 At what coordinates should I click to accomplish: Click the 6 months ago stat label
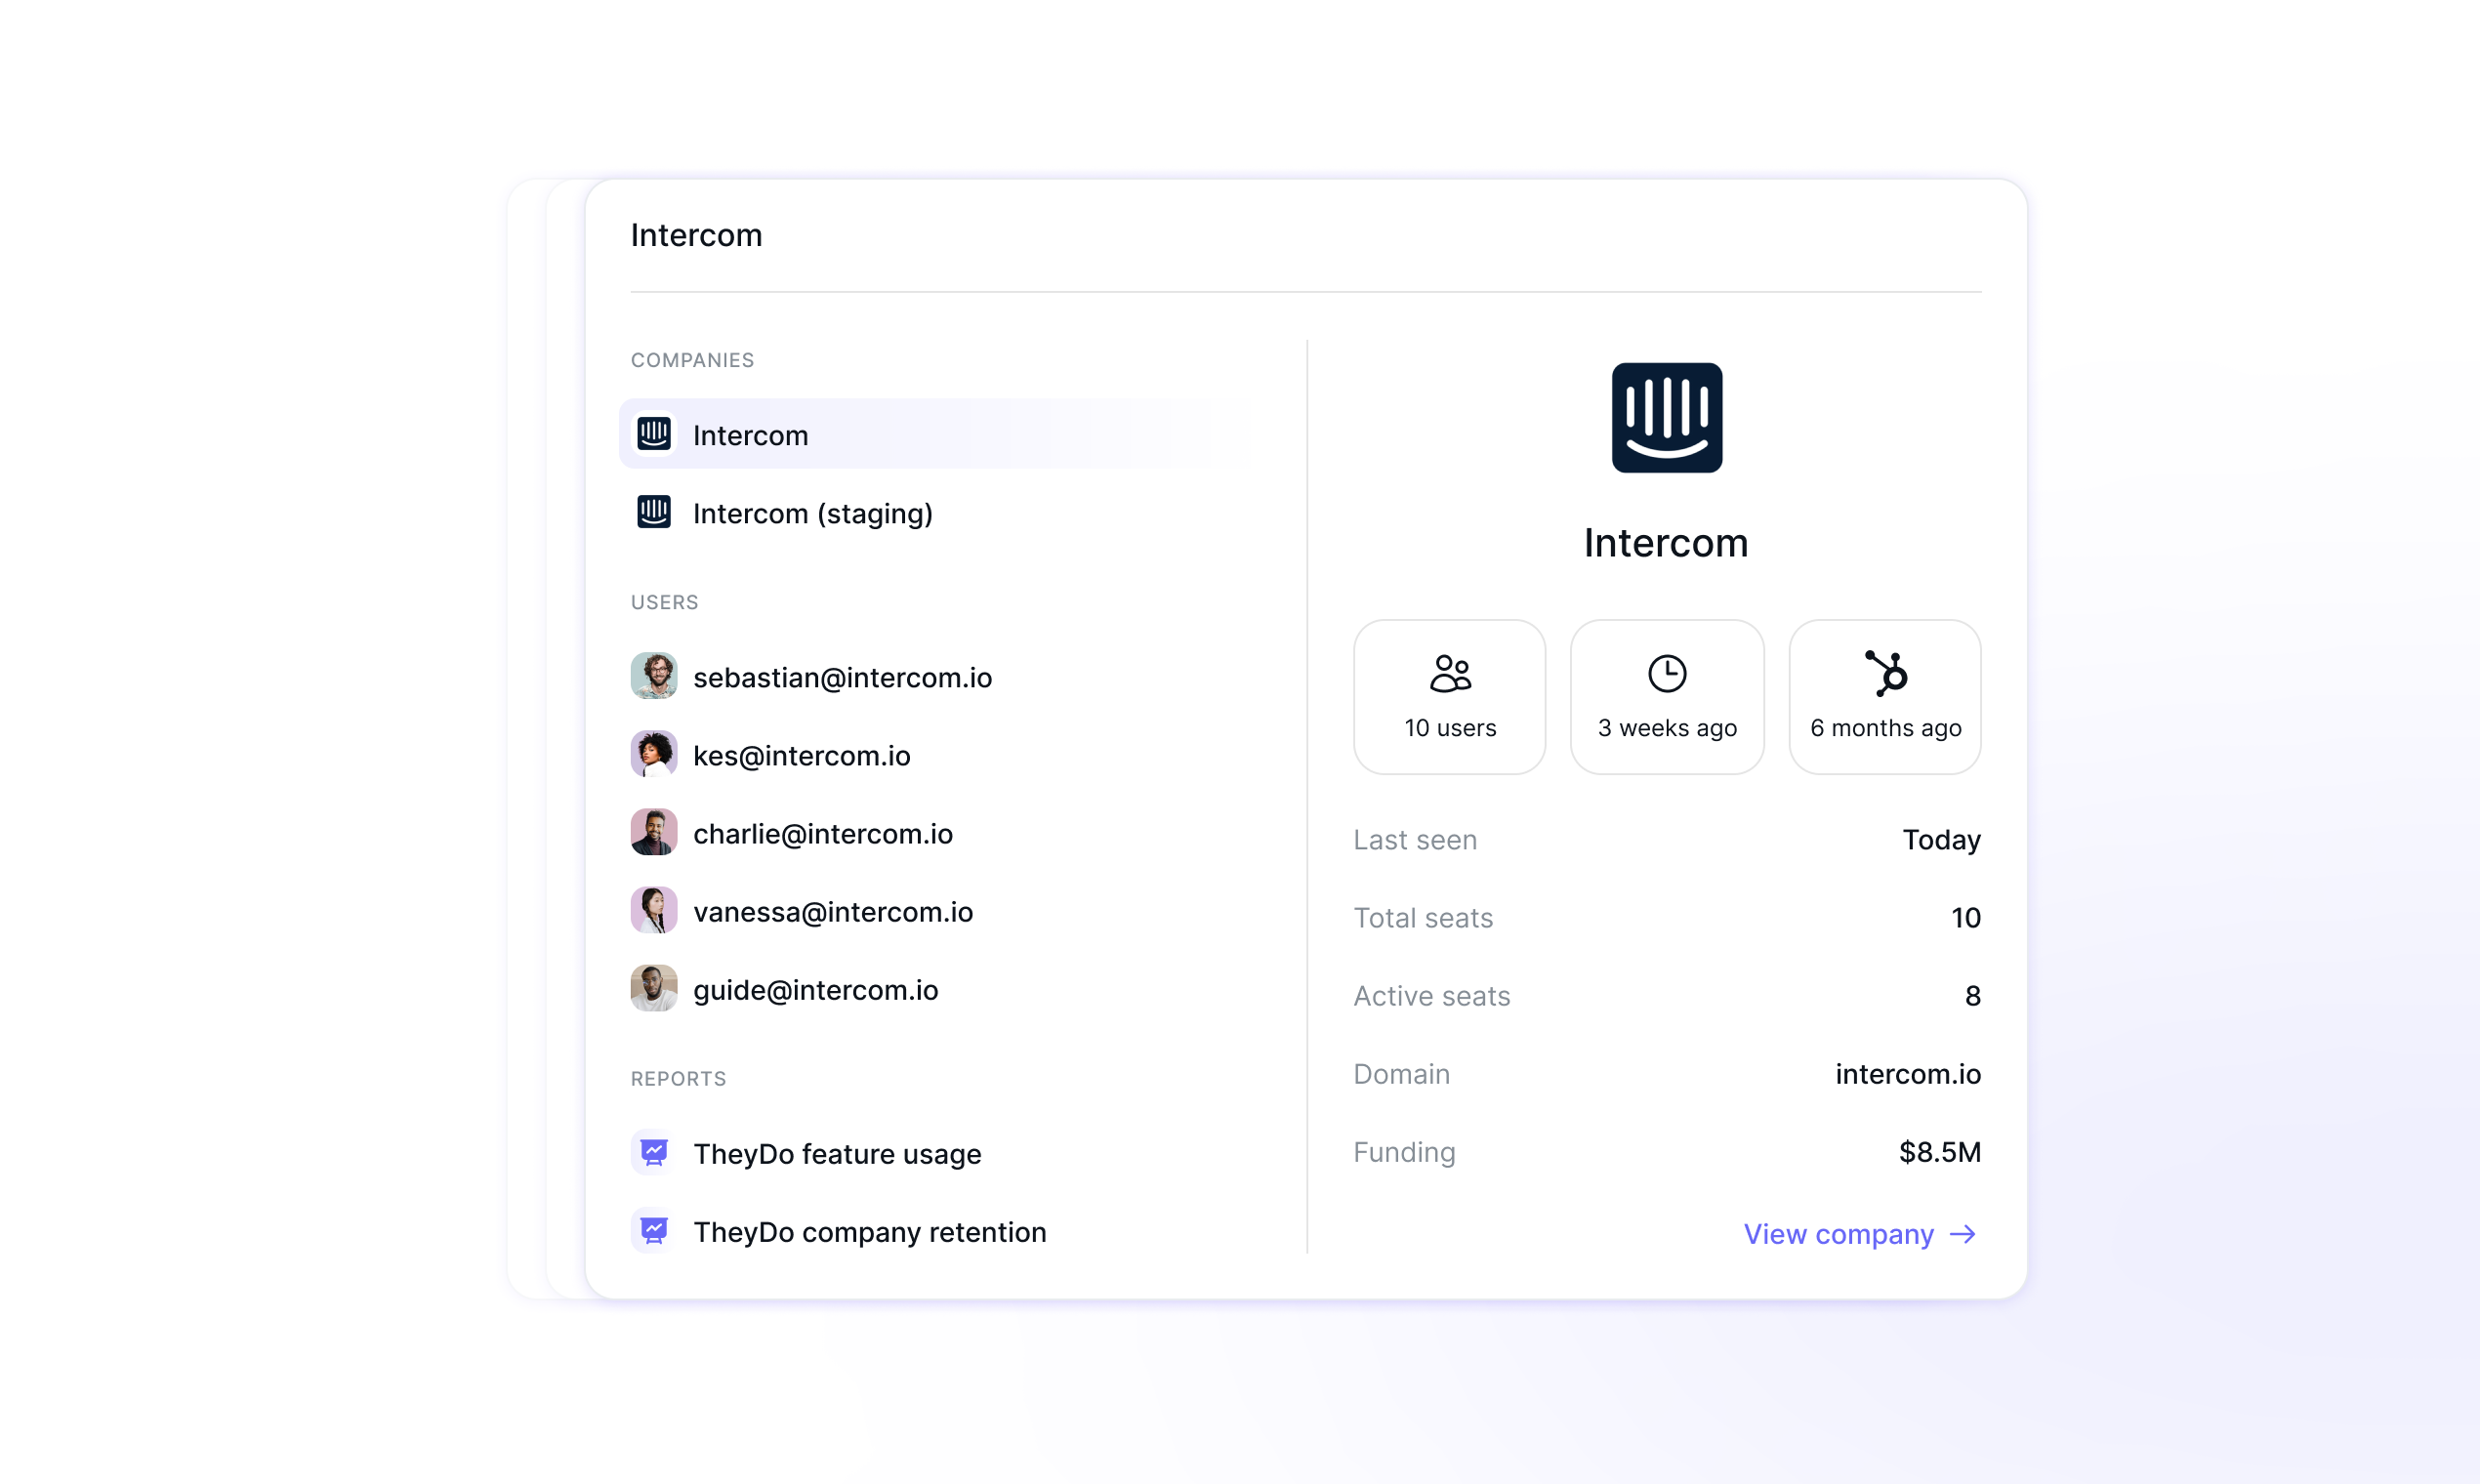coord(1886,728)
